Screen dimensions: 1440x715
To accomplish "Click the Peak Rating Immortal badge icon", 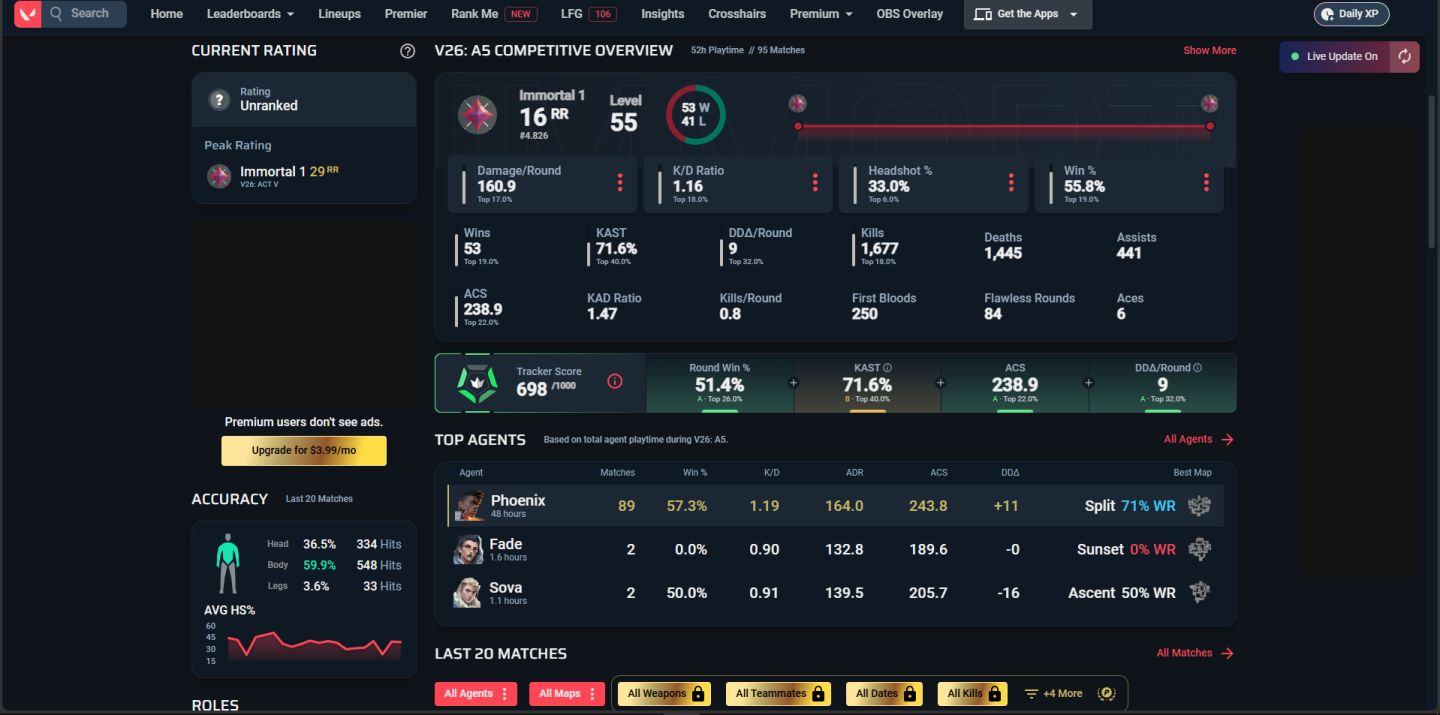I will 219,176.
